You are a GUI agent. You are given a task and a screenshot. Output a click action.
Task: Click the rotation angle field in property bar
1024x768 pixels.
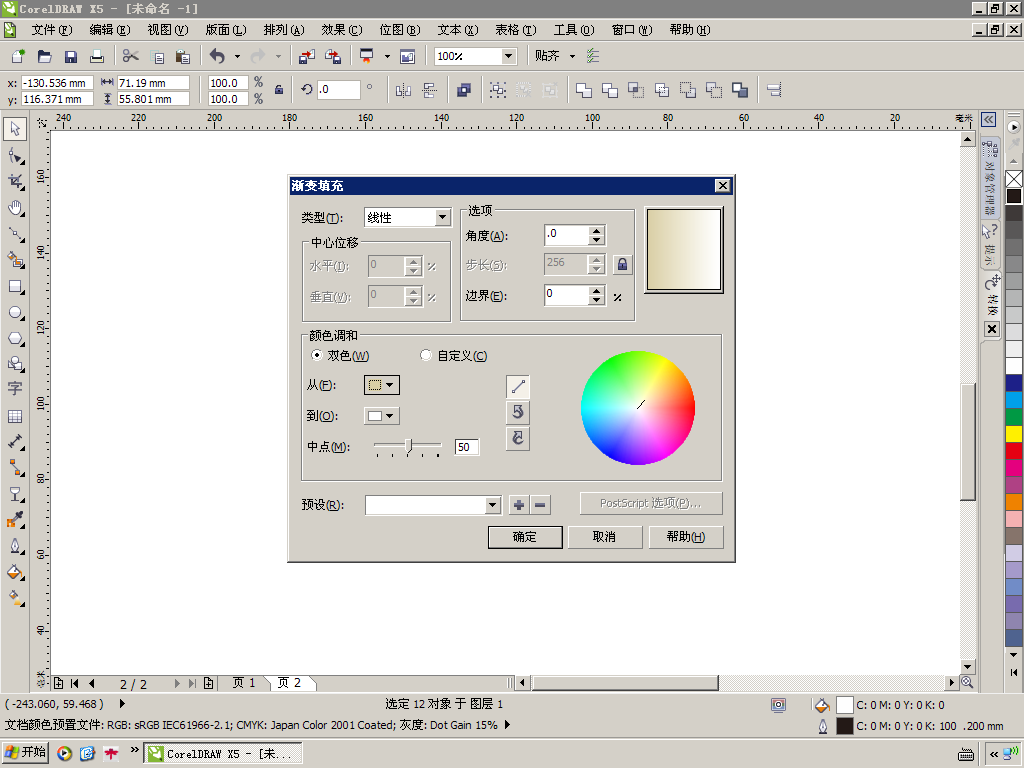[338, 89]
